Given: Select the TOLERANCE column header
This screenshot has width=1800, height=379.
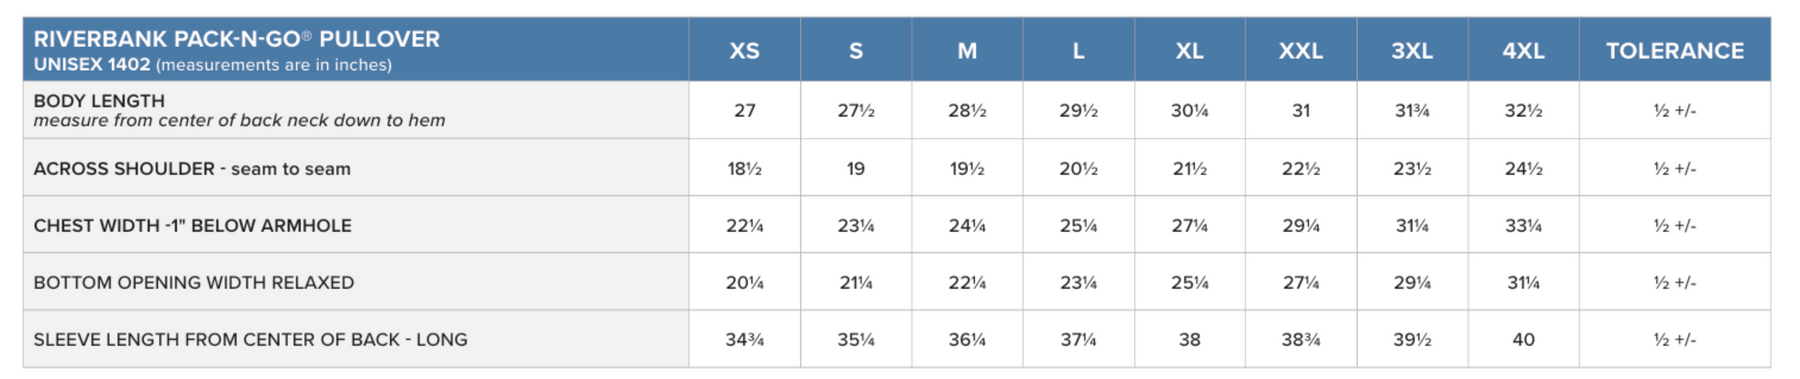Looking at the screenshot, I should click(x=1675, y=51).
